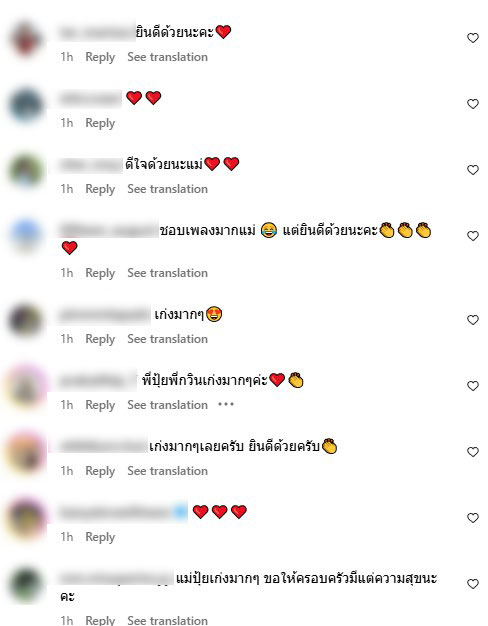See translation of 'แม่ปุ้ยเก่งมากๆ' comment

click(167, 620)
